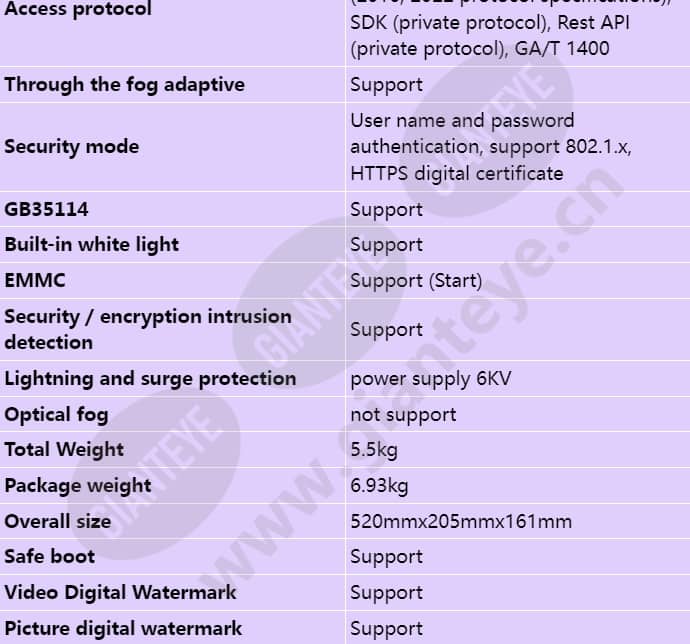Viewport: 690px width, 644px height.
Task: Click the "Video Digital Watermark" label
Action: (x=120, y=592)
